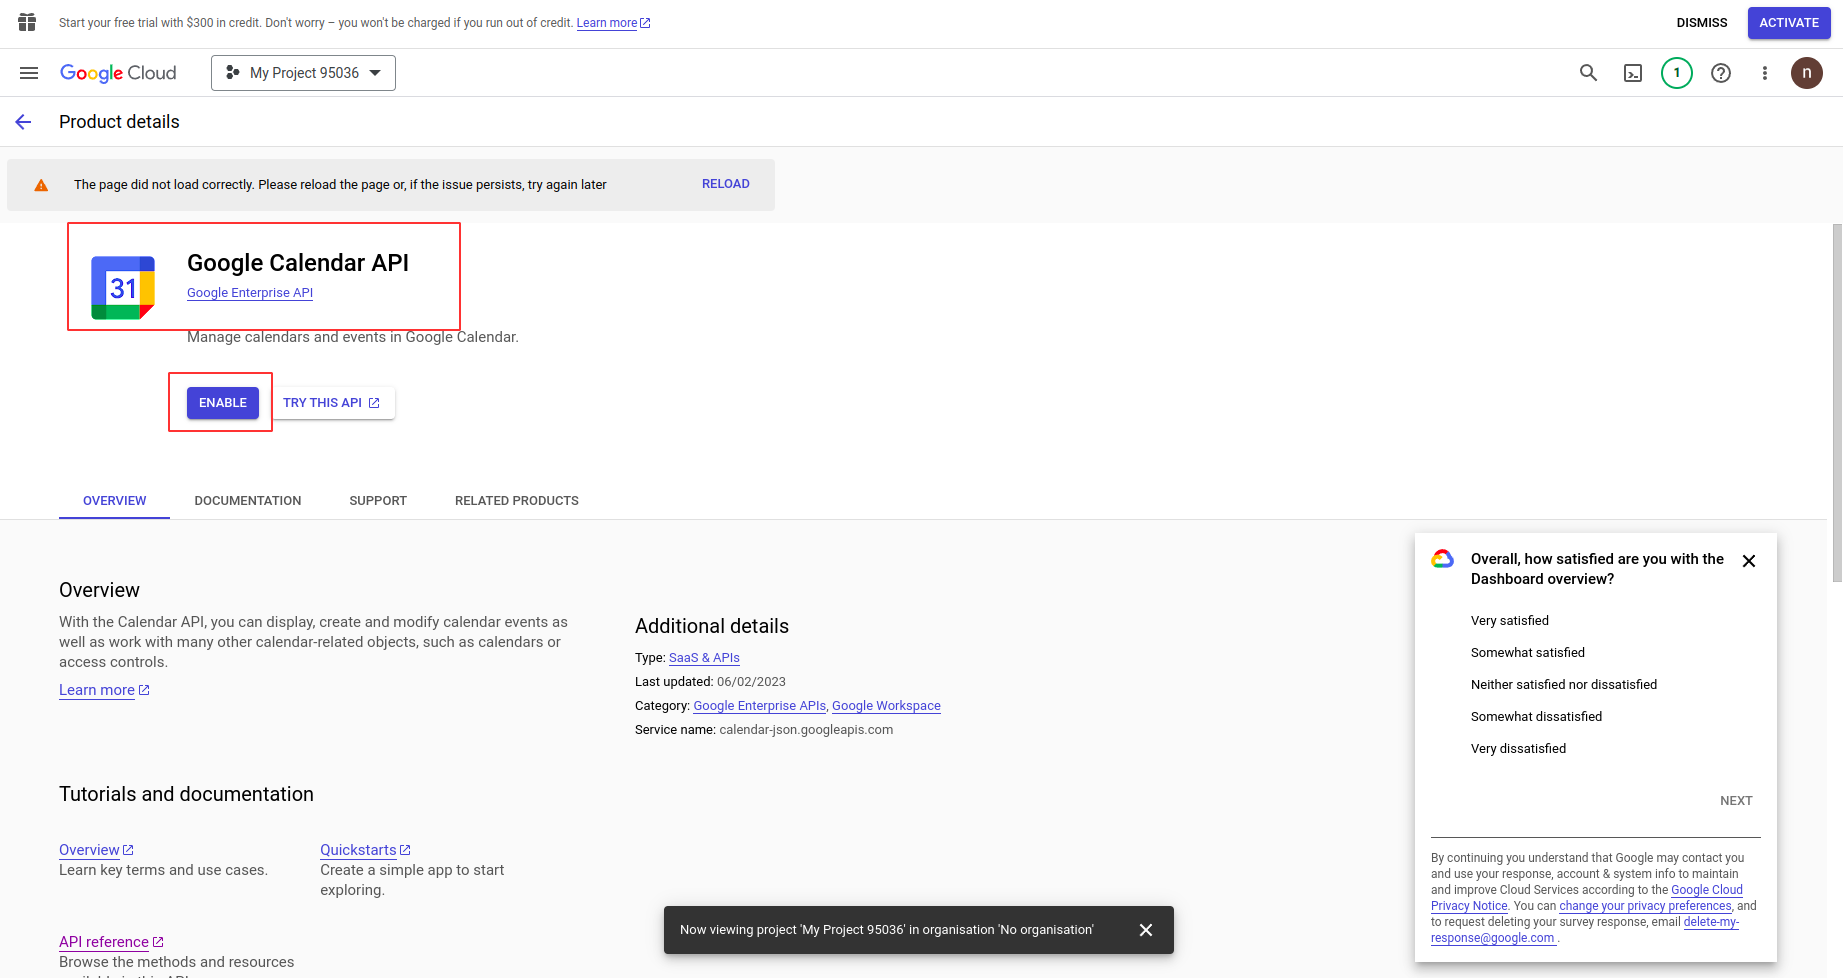Click NEXT in the survey
Viewport: 1843px width, 978px height.
1736,801
